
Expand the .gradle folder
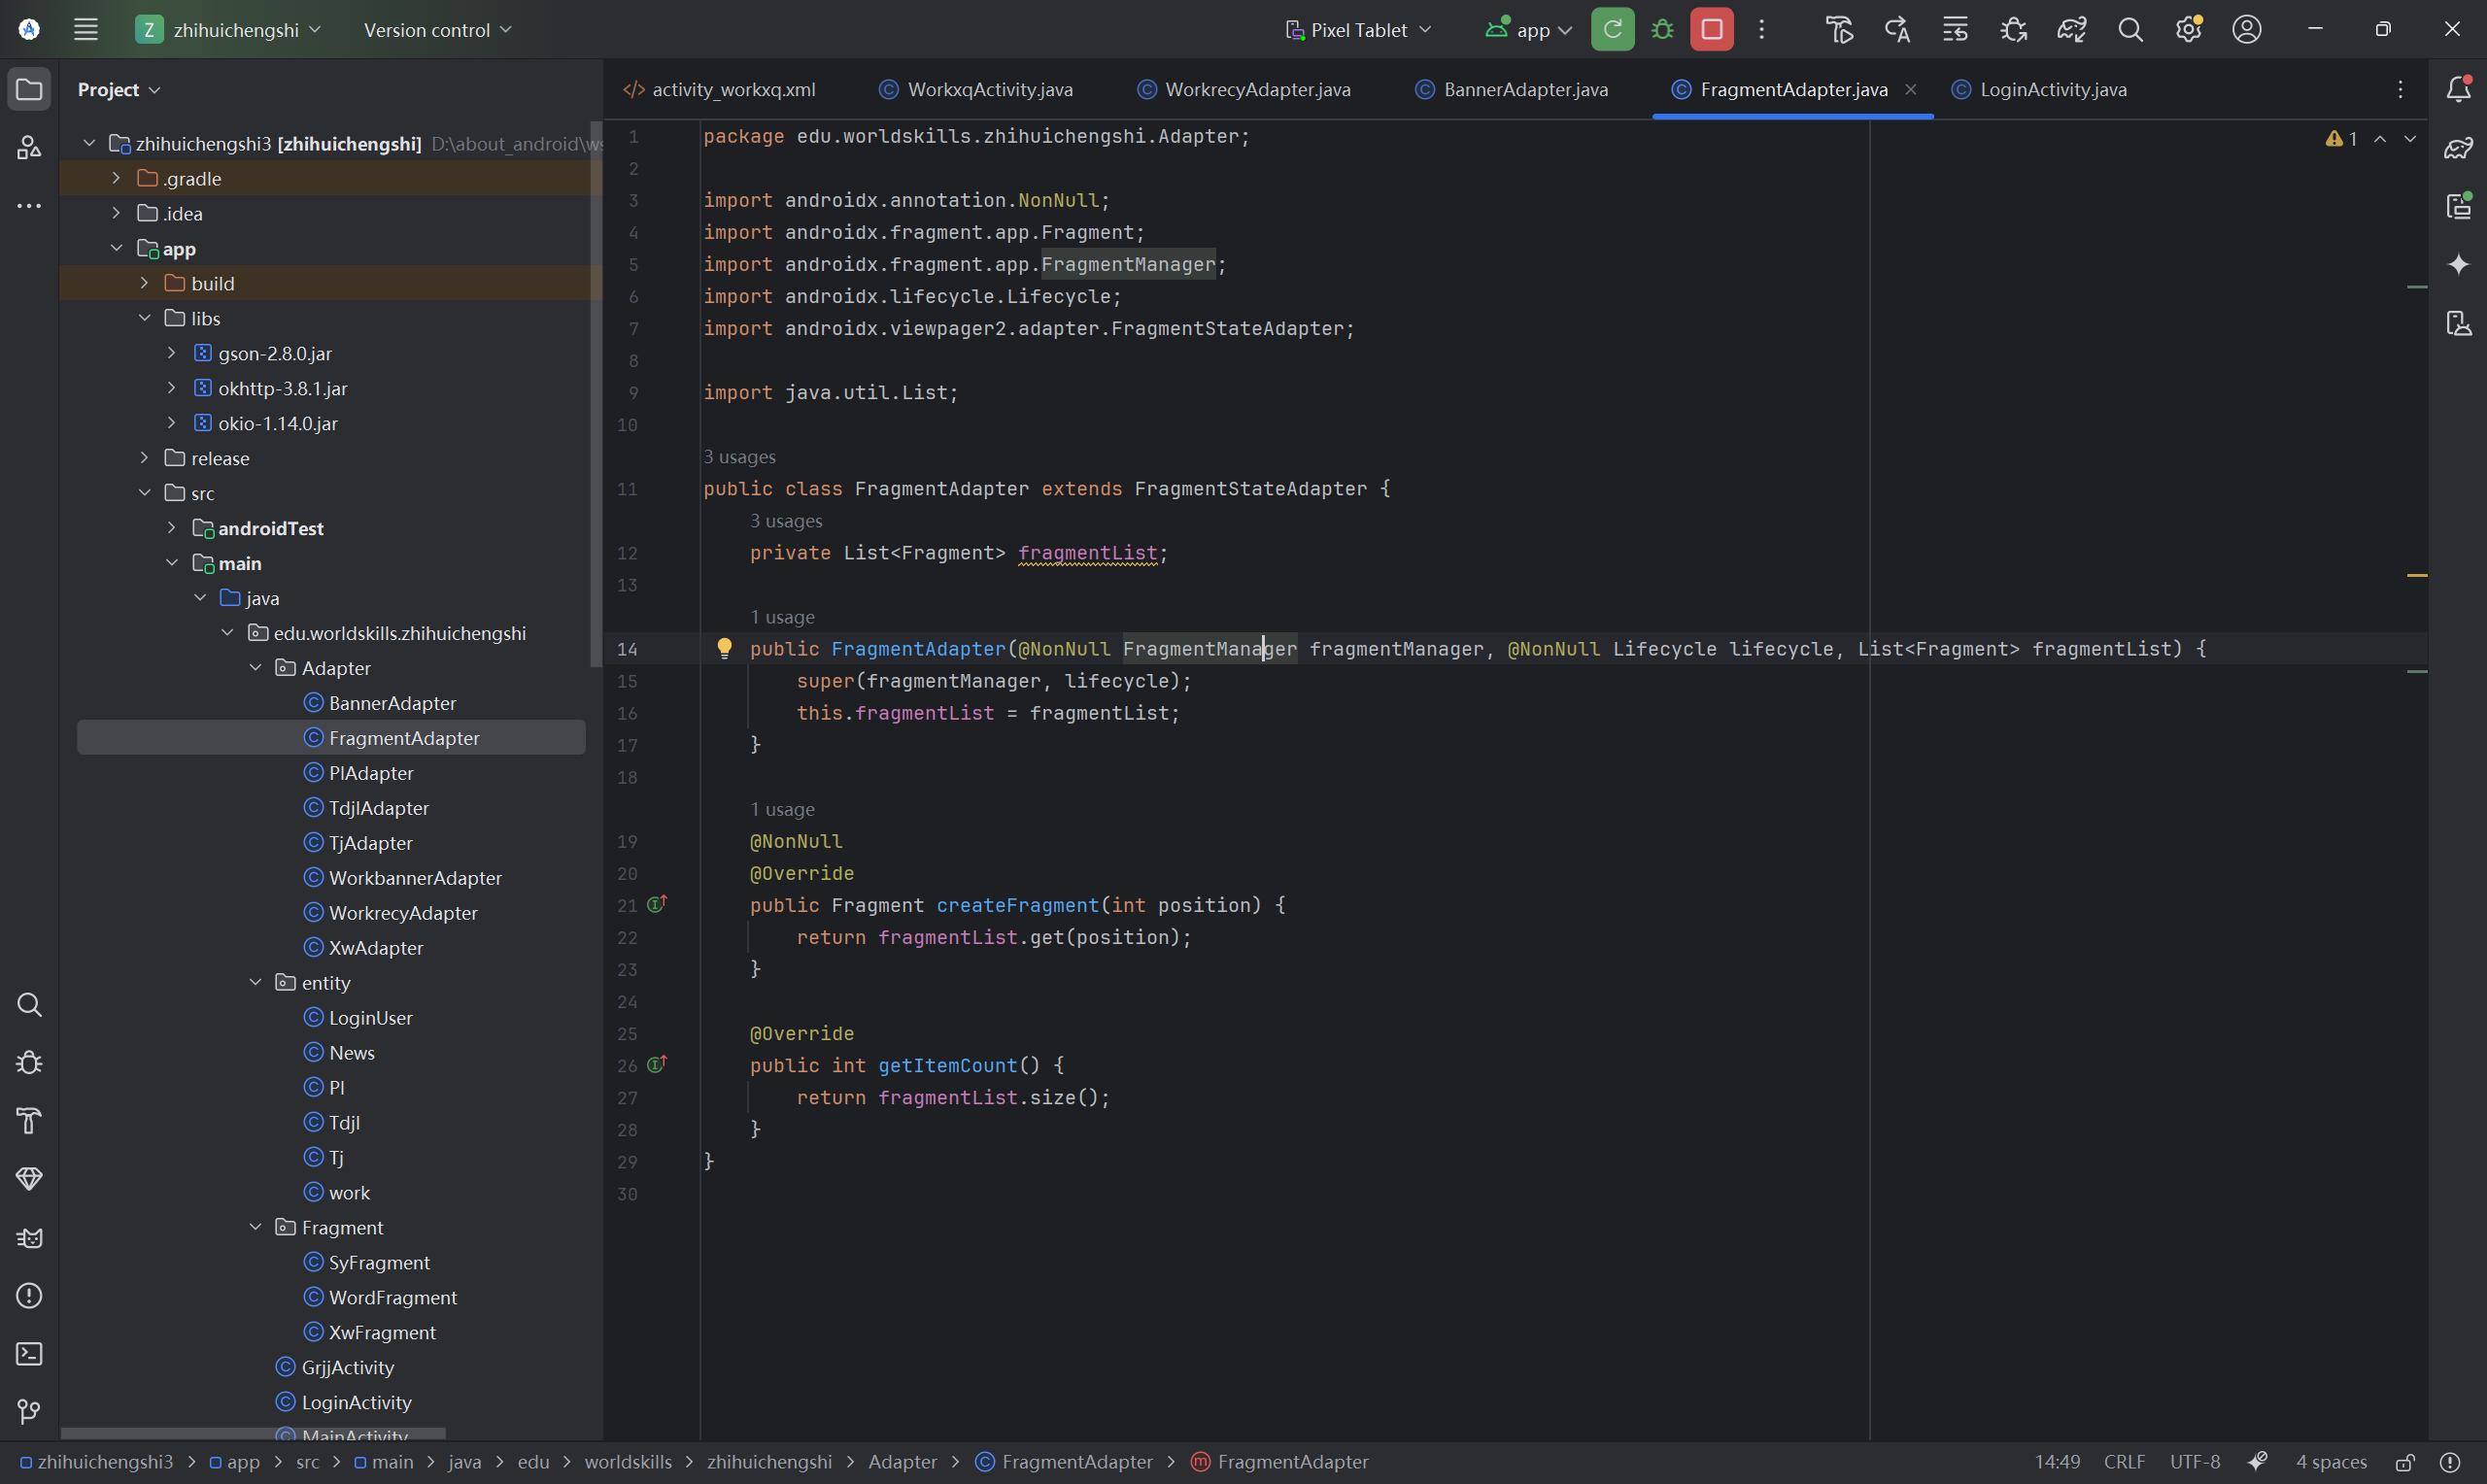pos(116,178)
